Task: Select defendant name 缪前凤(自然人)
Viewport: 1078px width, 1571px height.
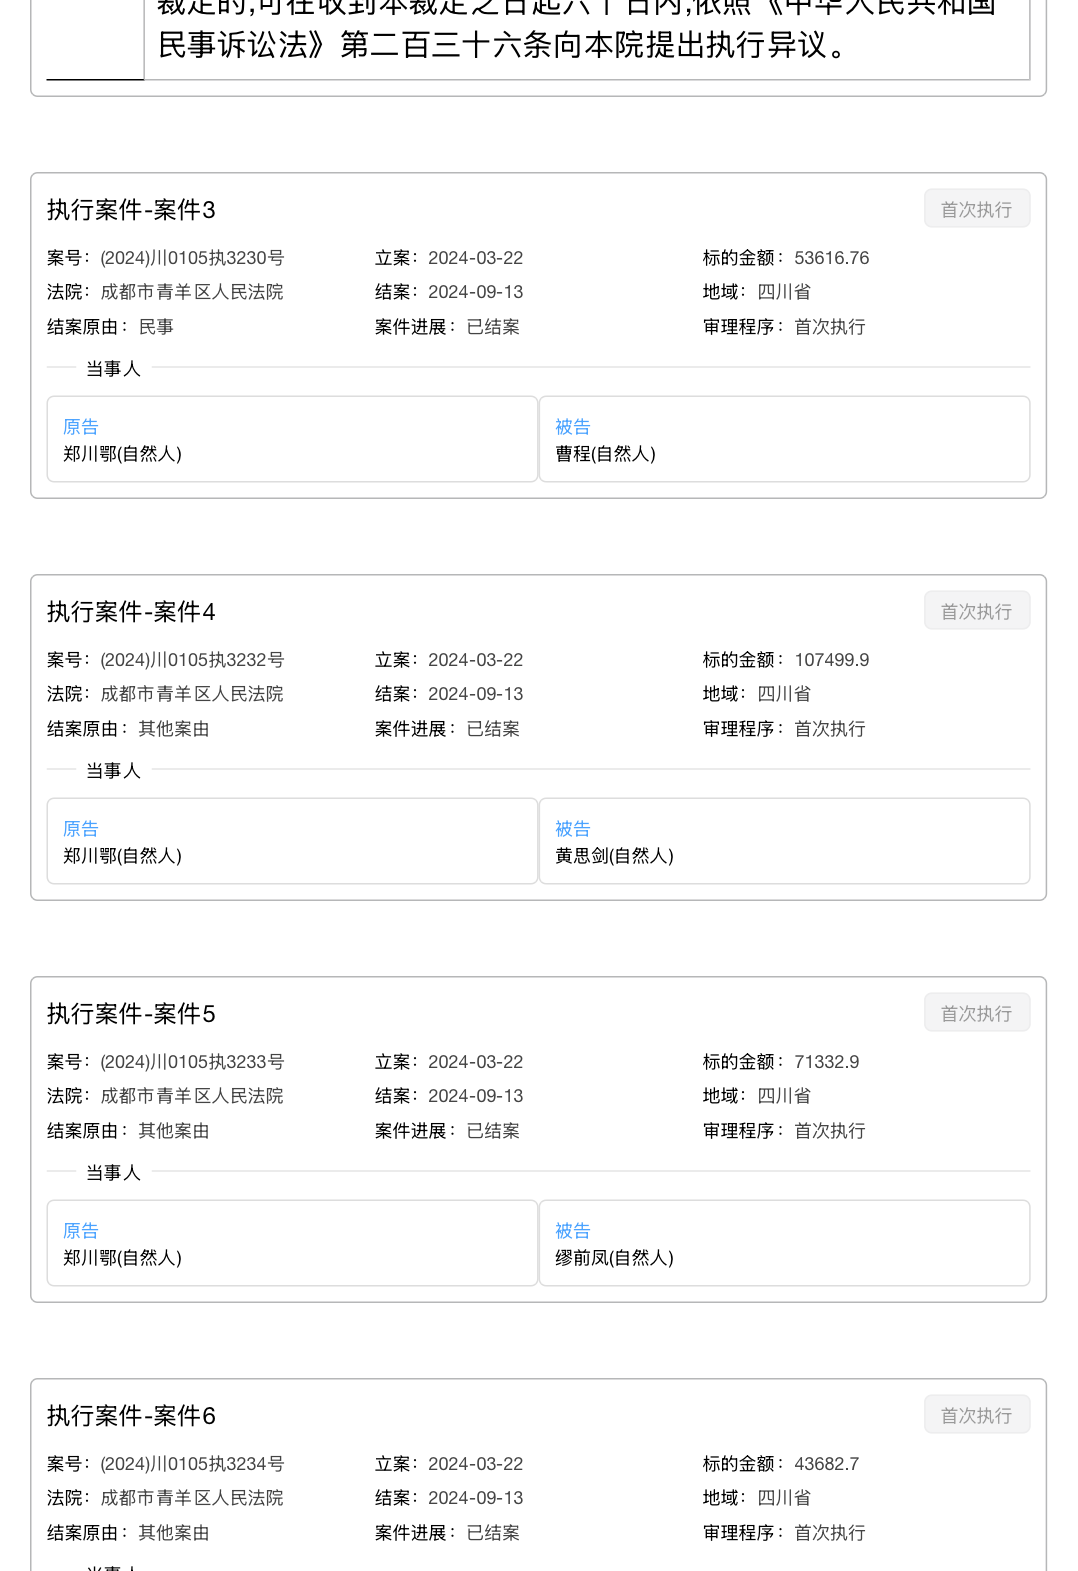Action: 614,1258
